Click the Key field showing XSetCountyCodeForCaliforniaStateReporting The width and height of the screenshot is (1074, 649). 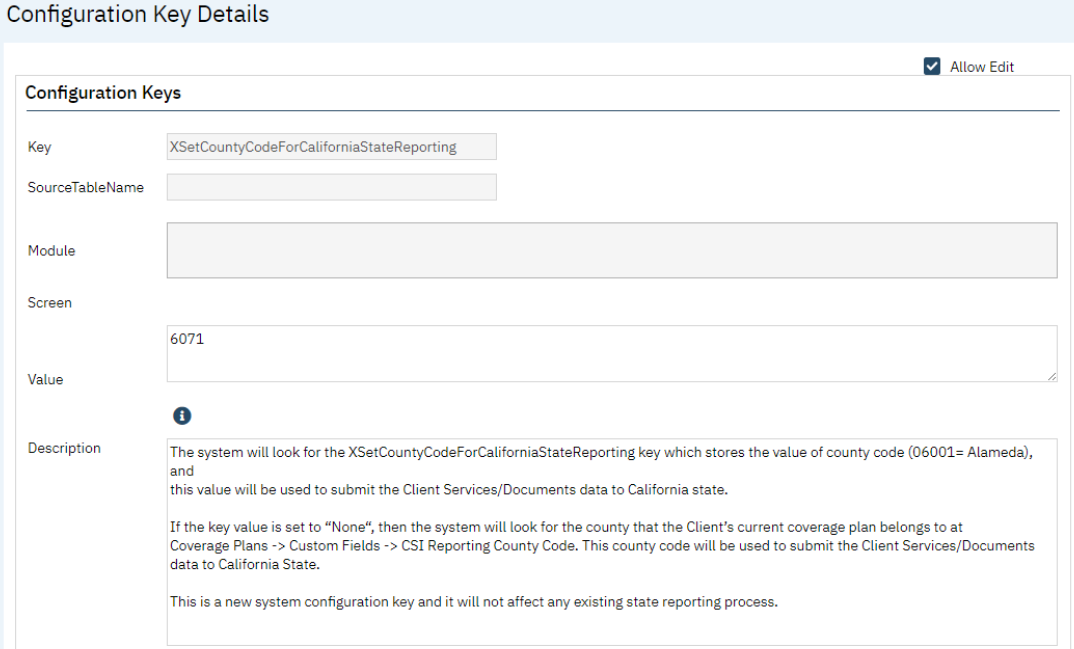tap(331, 147)
